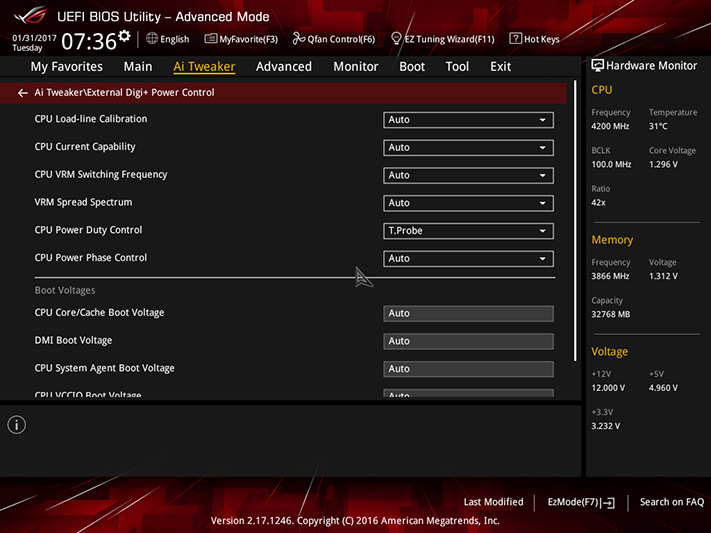Select the Exit tab

(501, 67)
